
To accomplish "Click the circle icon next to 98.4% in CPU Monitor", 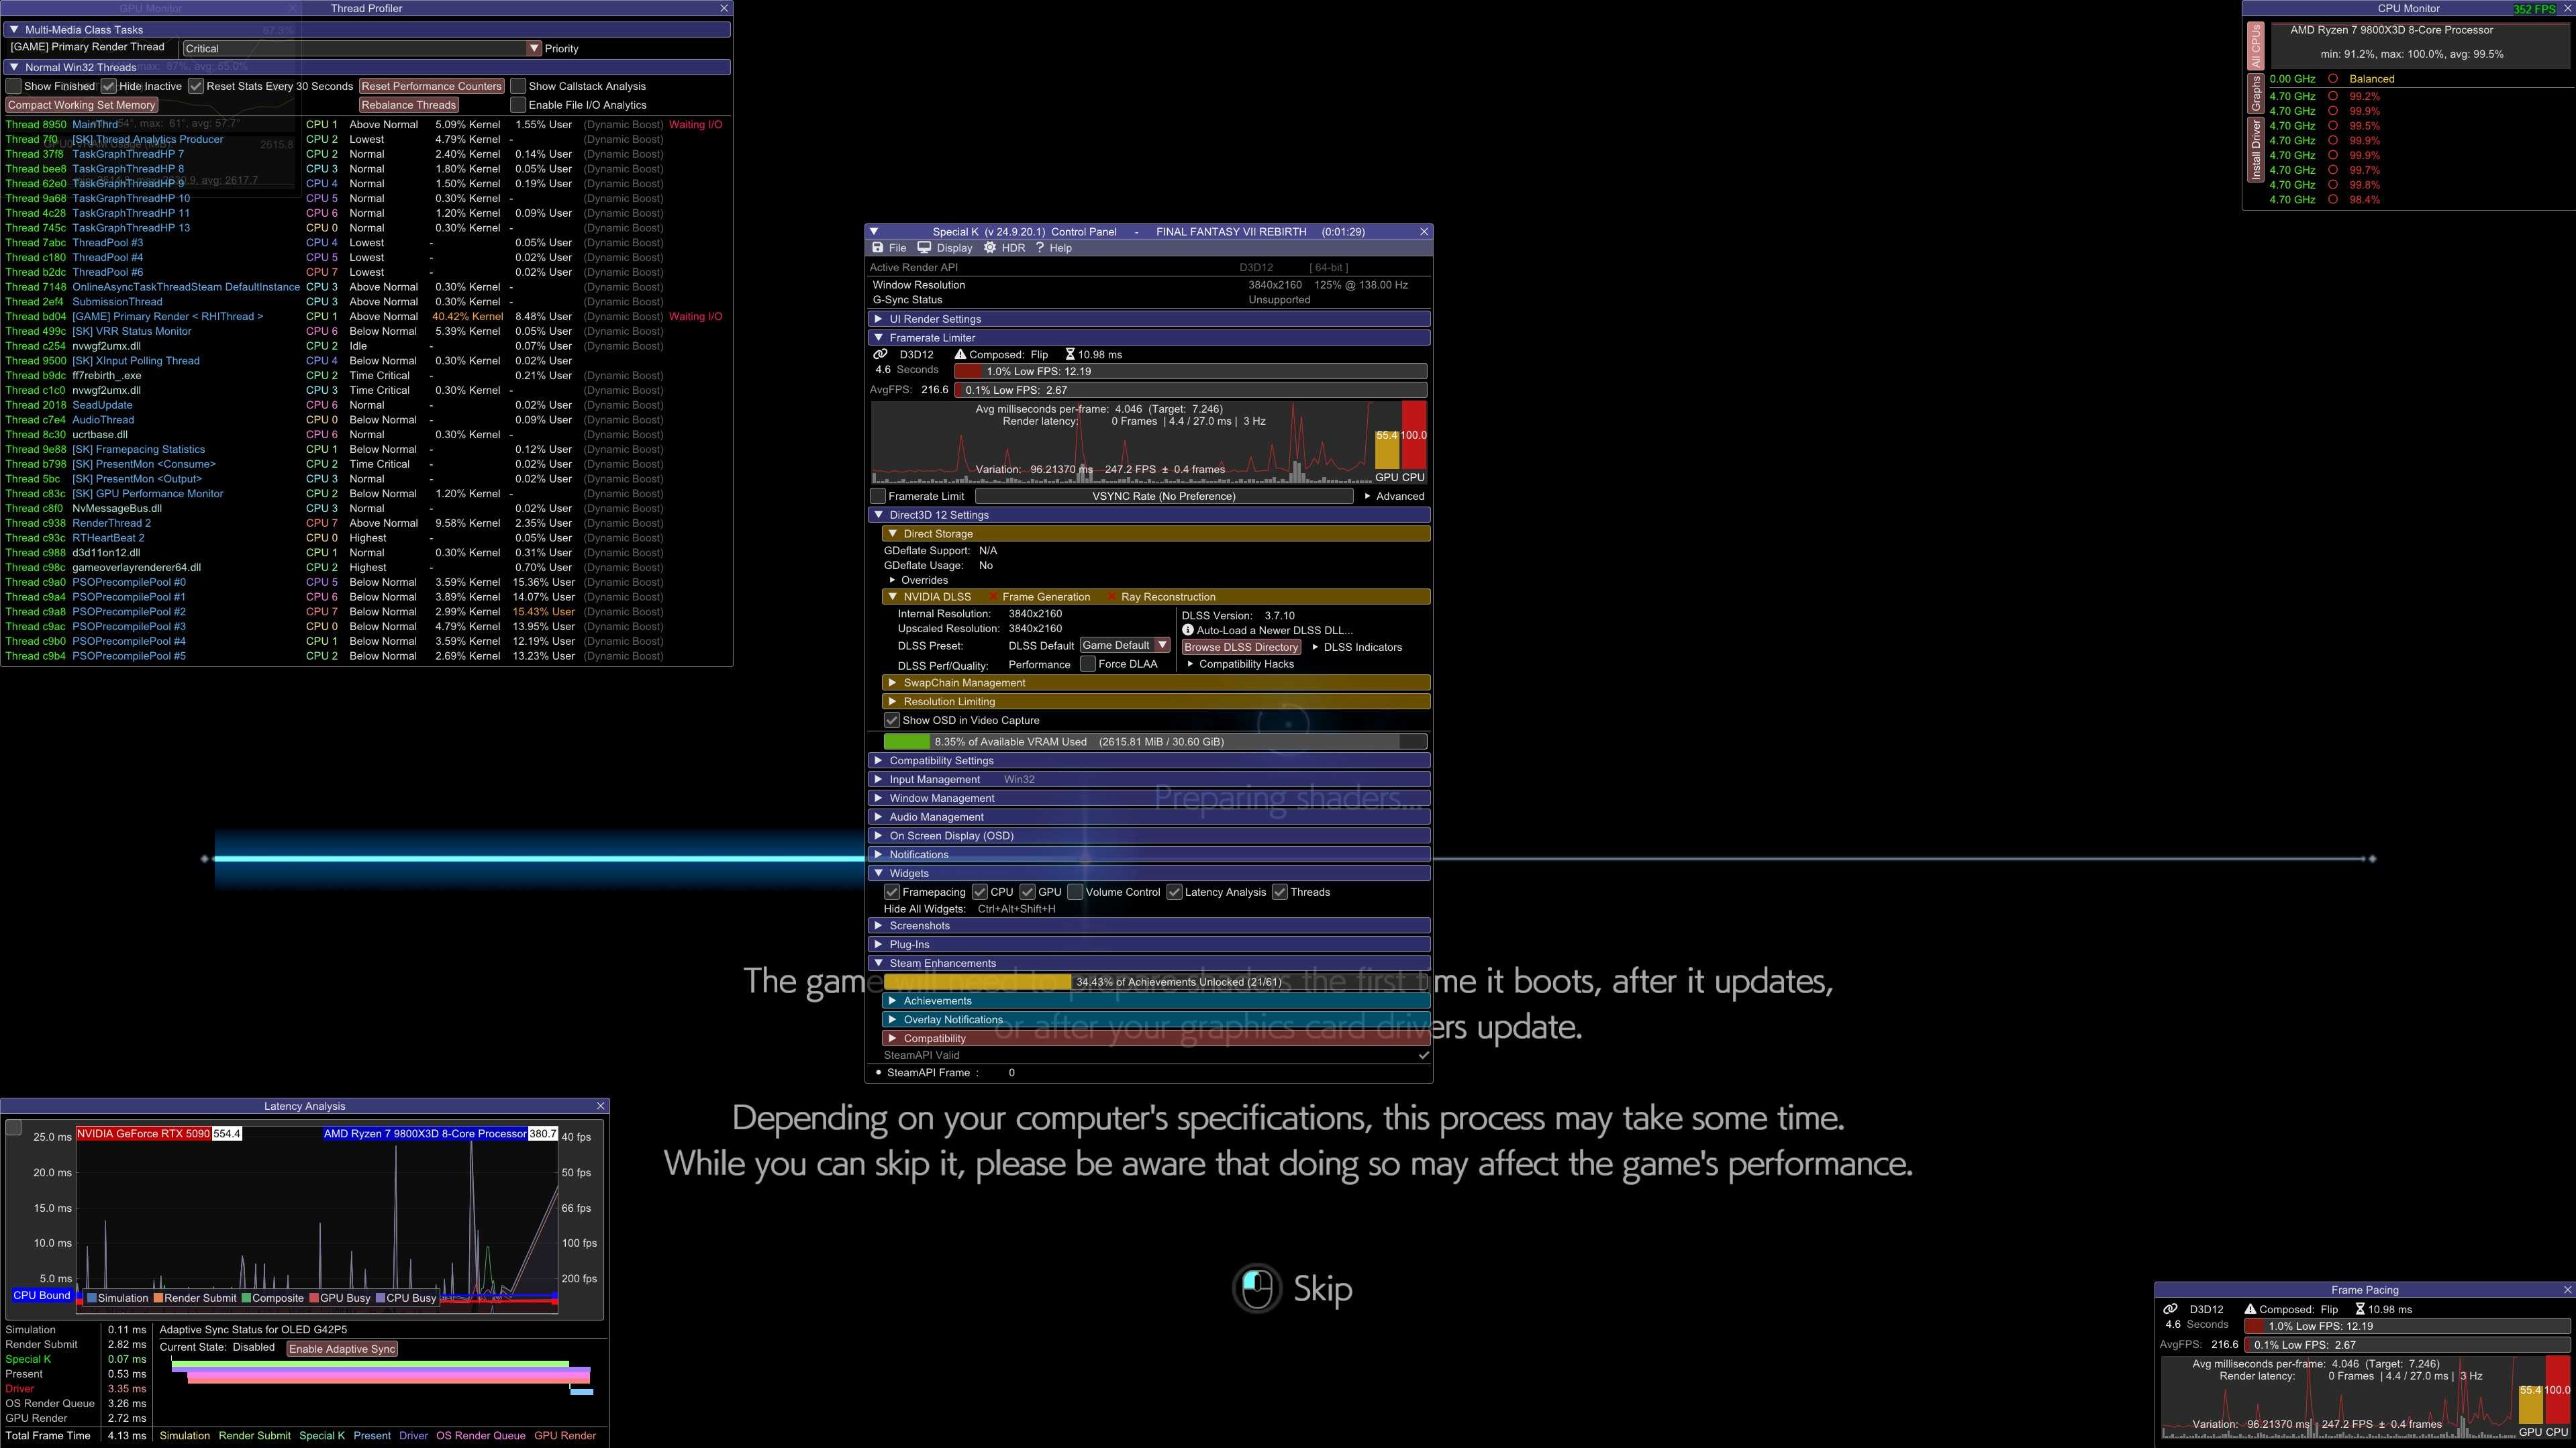I will pos(2333,200).
